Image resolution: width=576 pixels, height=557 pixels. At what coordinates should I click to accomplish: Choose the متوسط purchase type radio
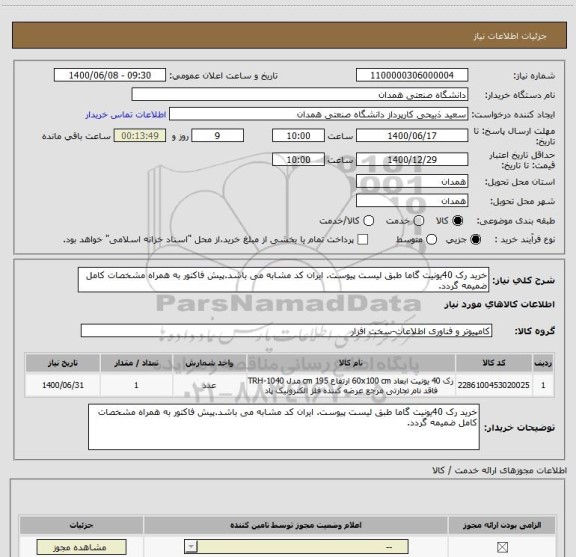coord(431,240)
